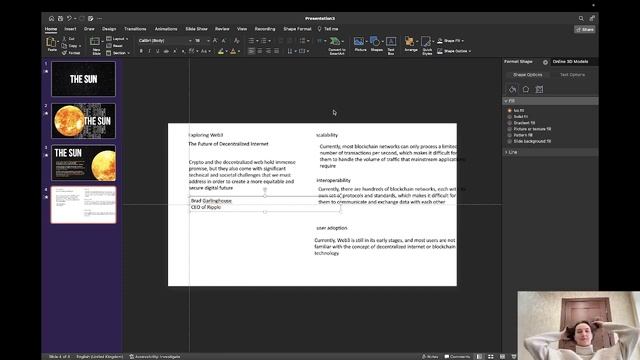This screenshot has height=360, width=640.
Task: Select the Pattern fill option
Action: click(x=509, y=135)
